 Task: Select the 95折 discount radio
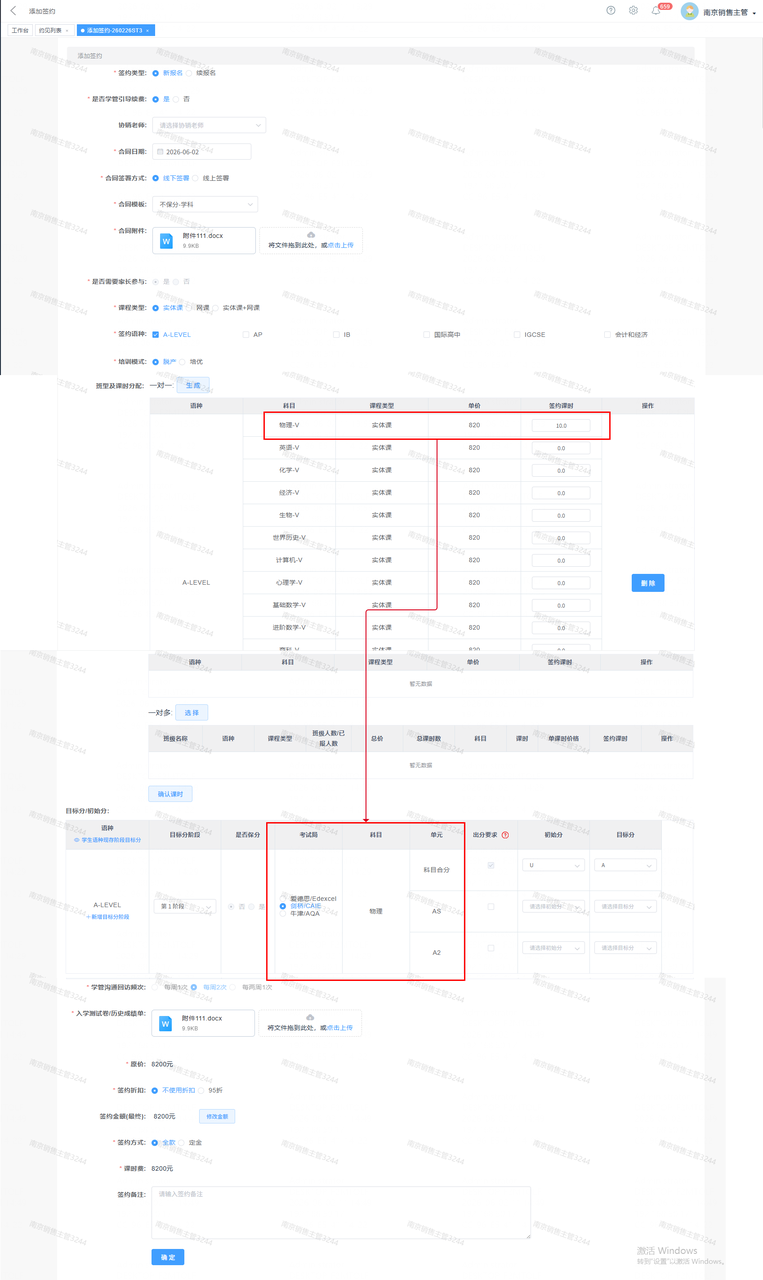click(201, 1090)
